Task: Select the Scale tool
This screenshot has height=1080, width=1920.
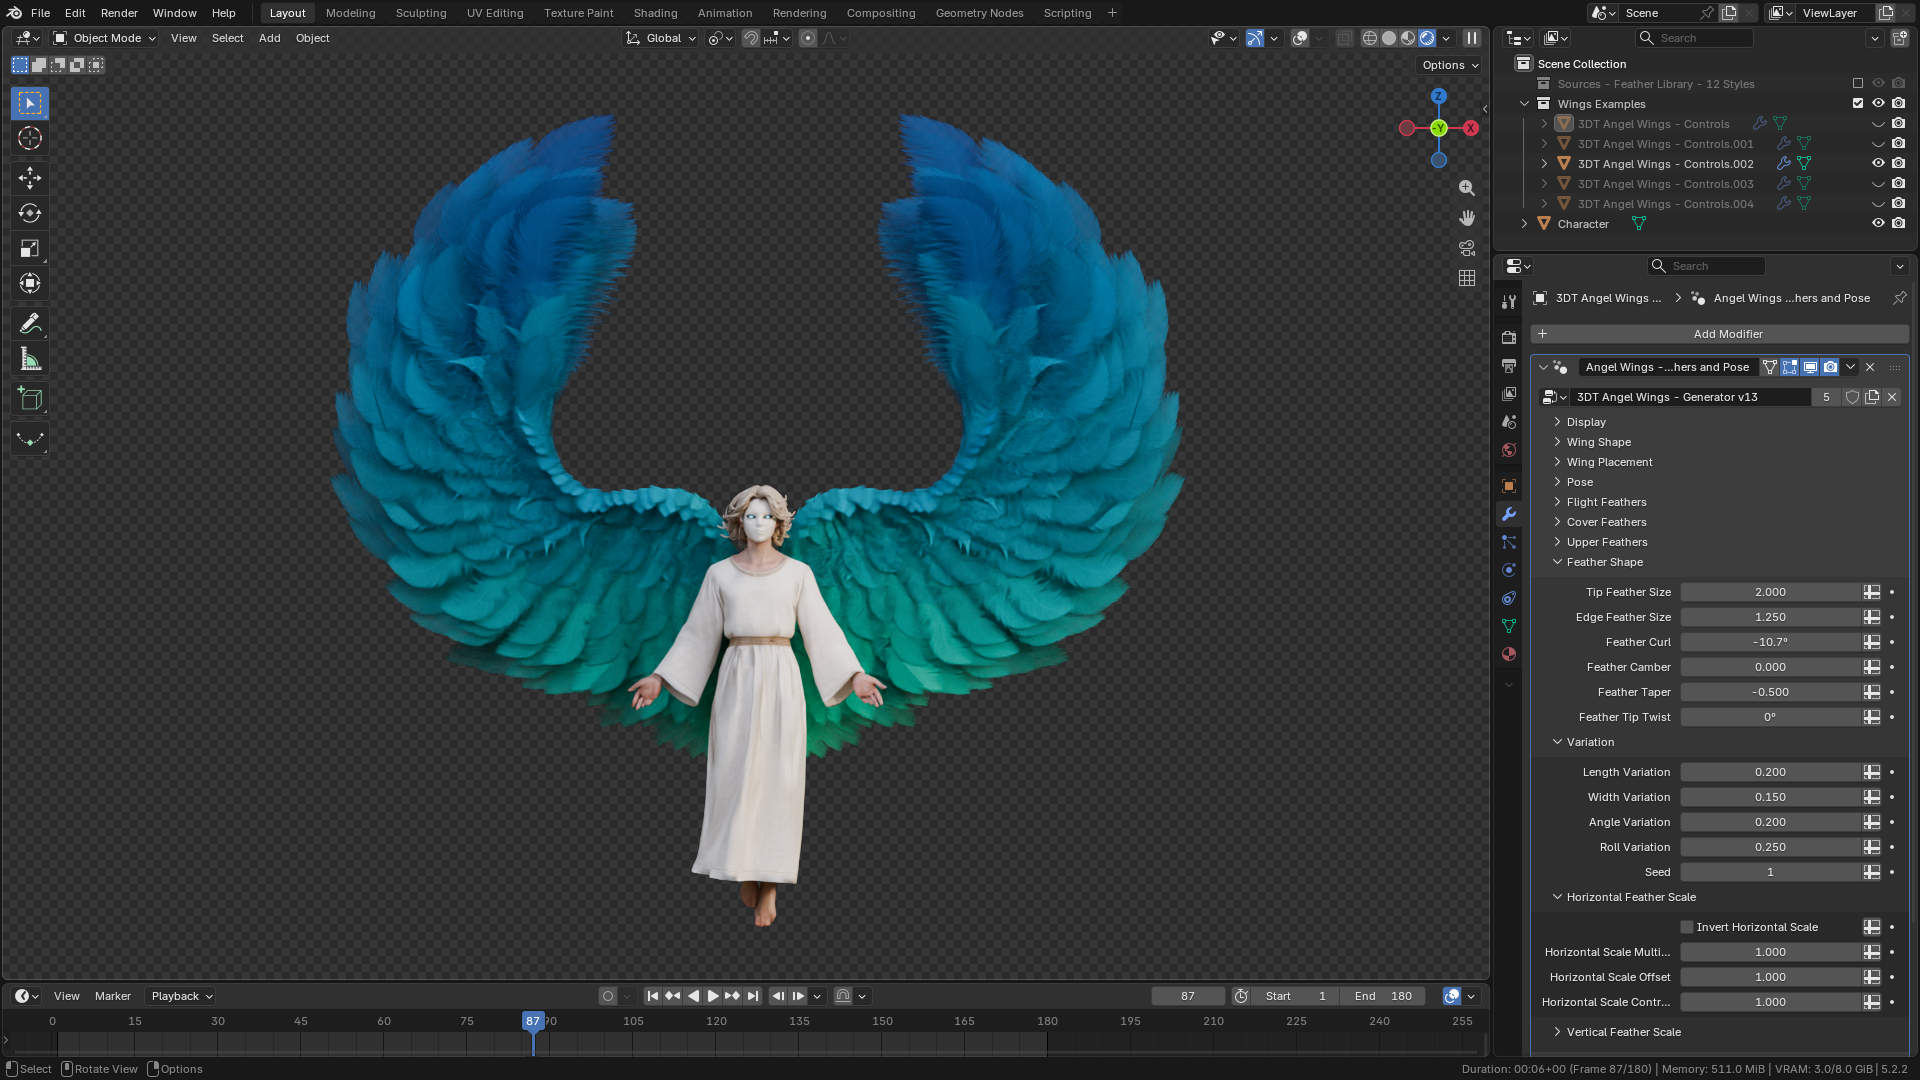Action: (x=30, y=248)
